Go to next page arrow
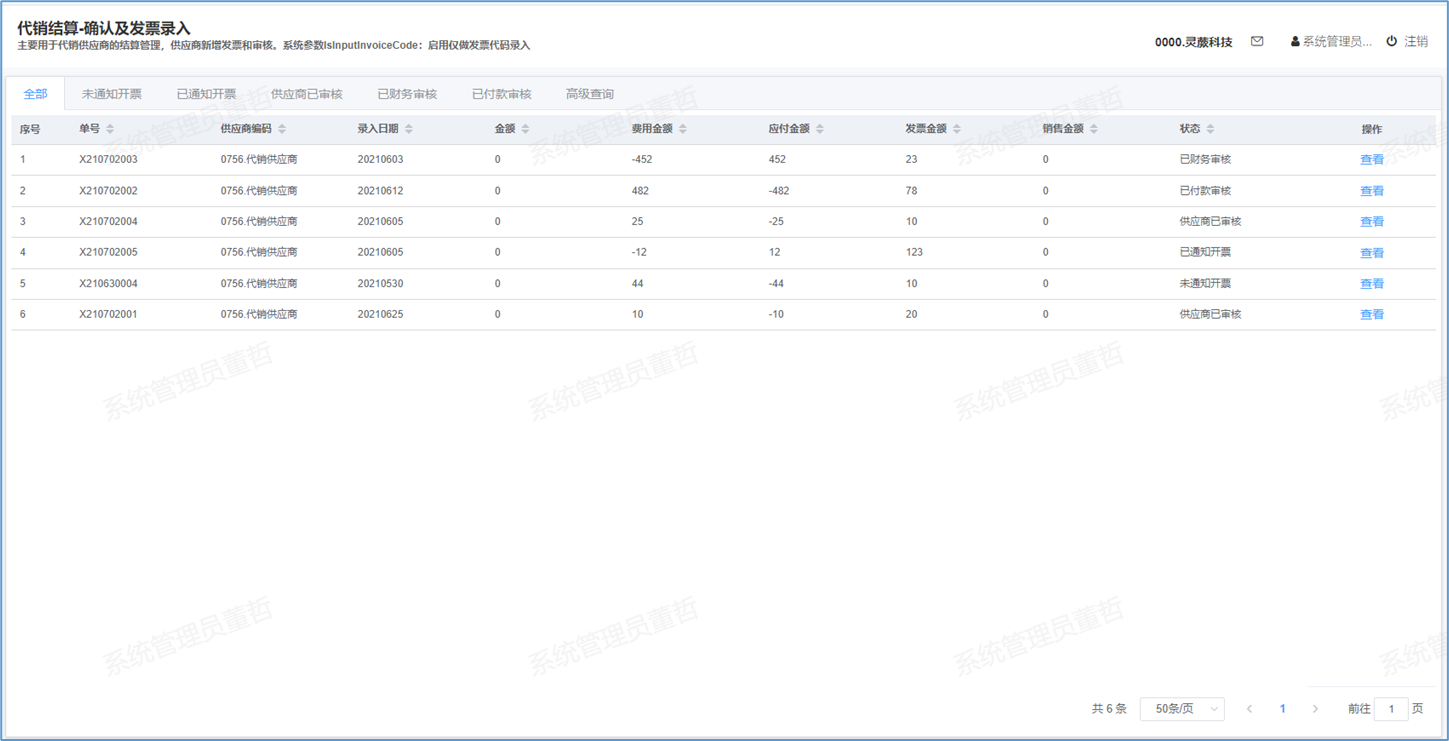1449x741 pixels. point(1315,709)
